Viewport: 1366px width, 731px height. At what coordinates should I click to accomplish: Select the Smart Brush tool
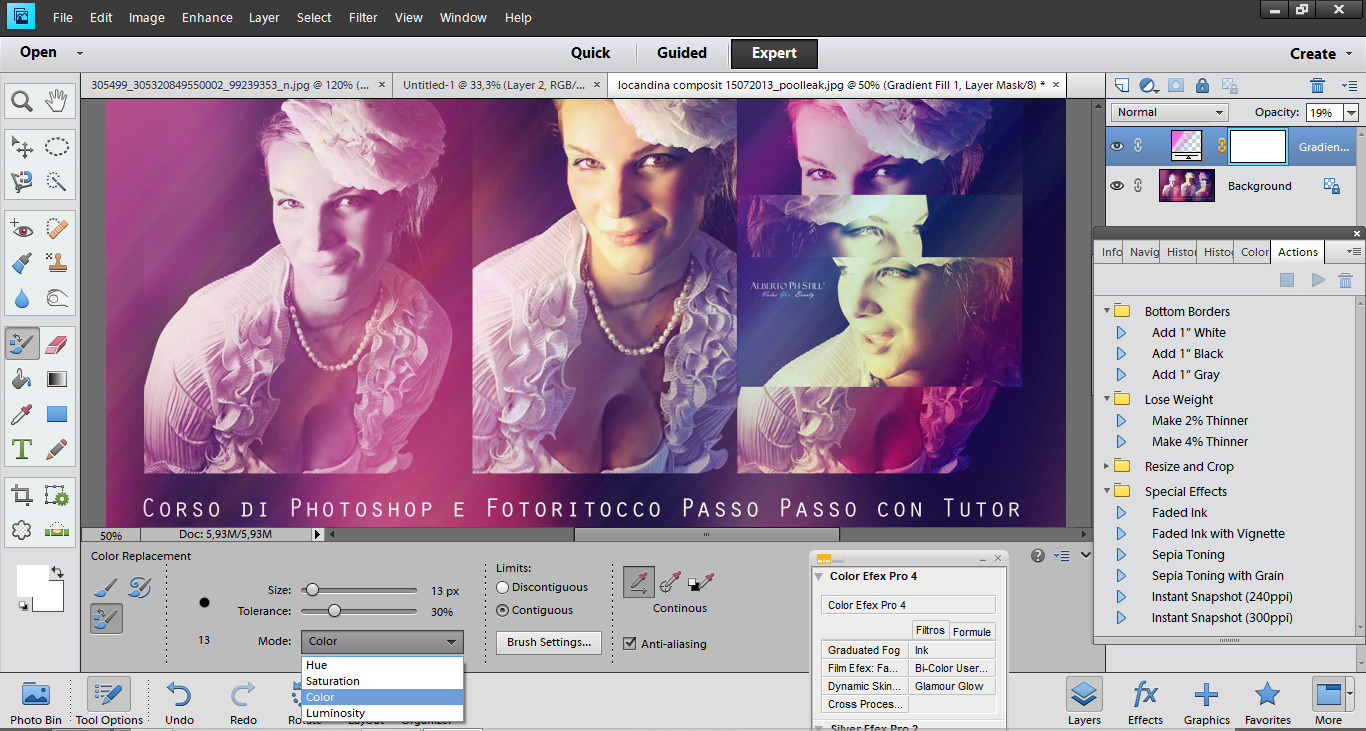[22, 263]
